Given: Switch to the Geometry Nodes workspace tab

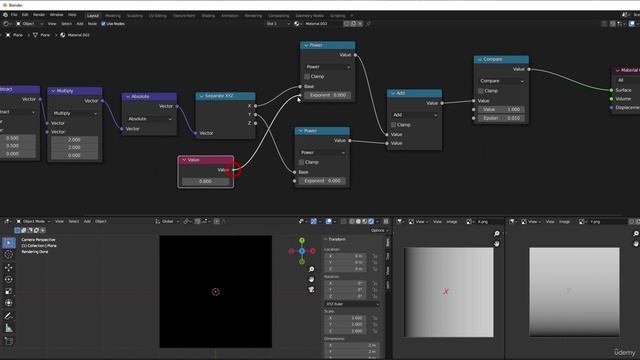Looking at the screenshot, I should (x=309, y=16).
